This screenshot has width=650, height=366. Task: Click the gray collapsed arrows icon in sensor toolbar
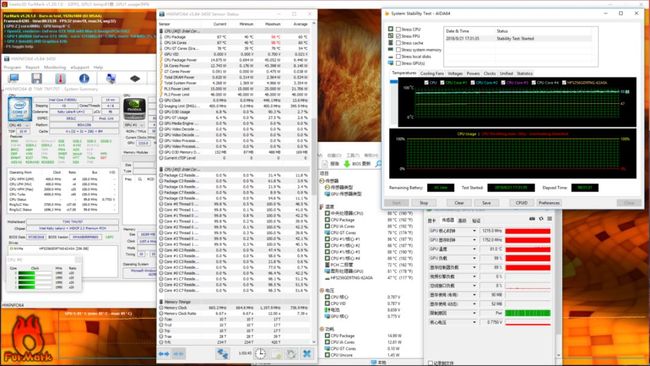[x=179, y=354]
